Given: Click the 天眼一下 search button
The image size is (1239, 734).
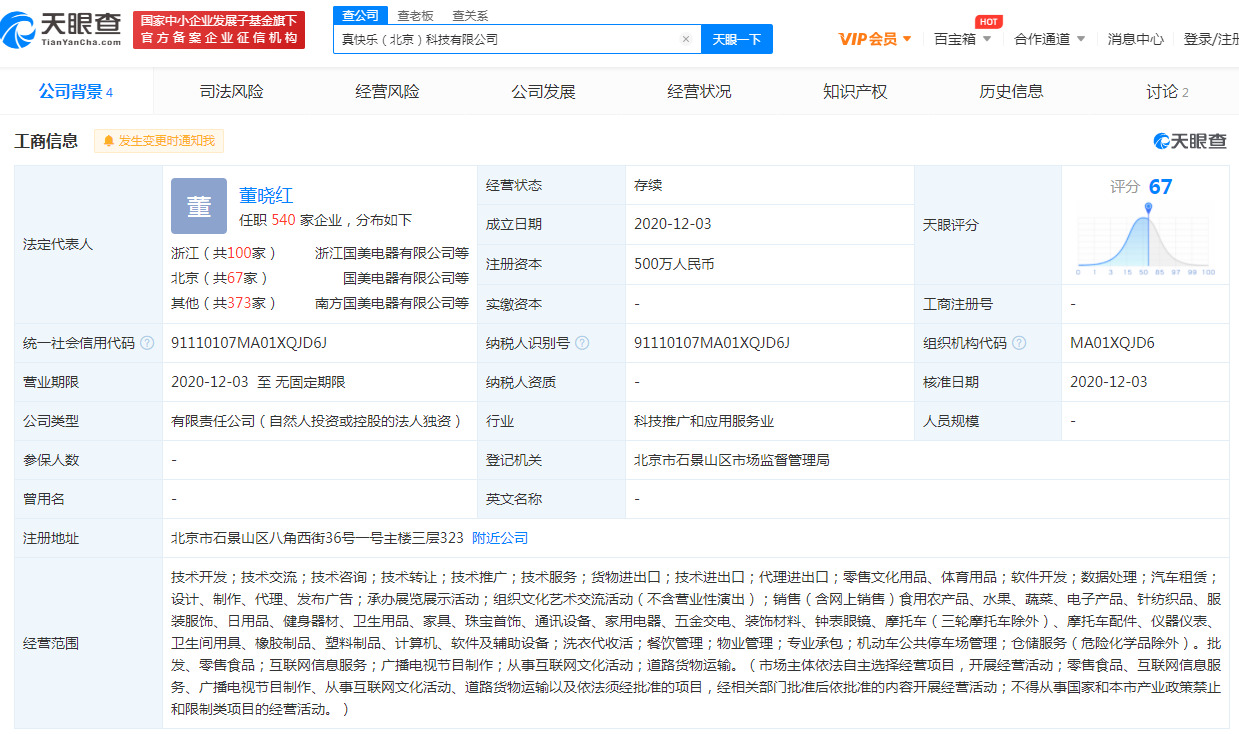Looking at the screenshot, I should 737,39.
